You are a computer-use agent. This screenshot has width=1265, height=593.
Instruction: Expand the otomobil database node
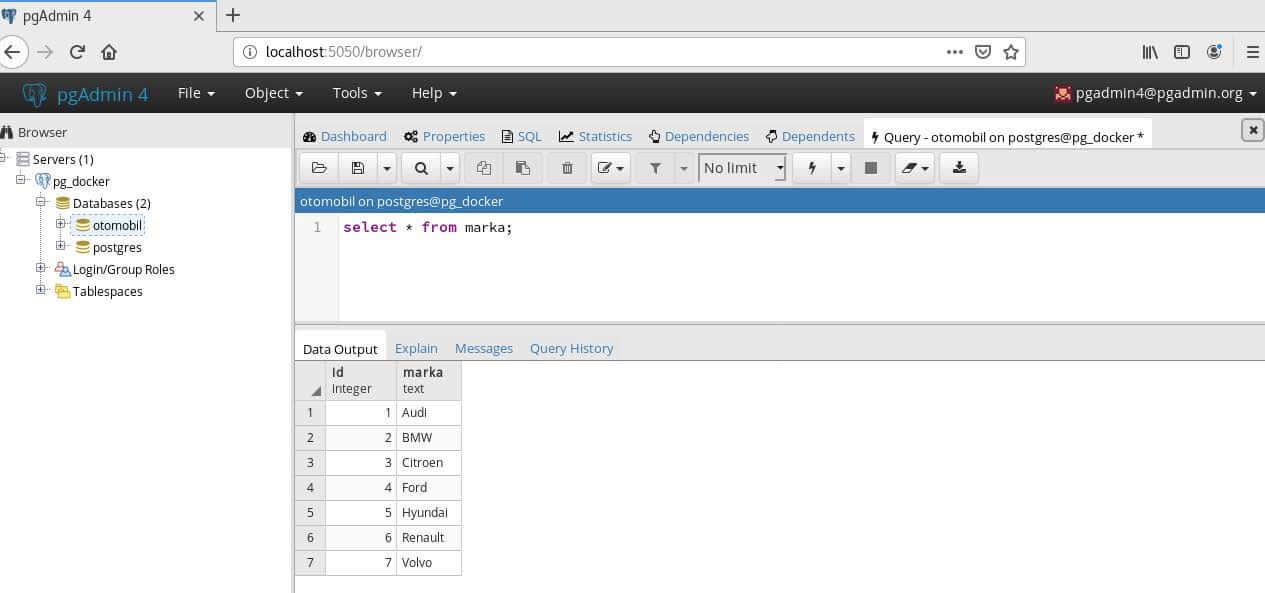61,224
